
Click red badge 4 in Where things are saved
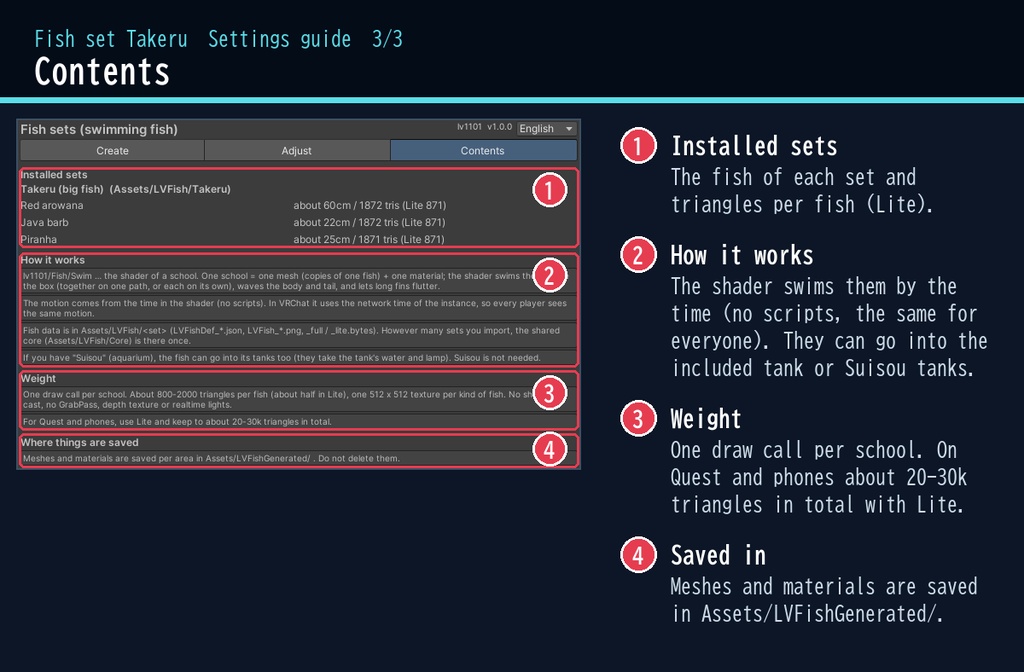click(549, 449)
